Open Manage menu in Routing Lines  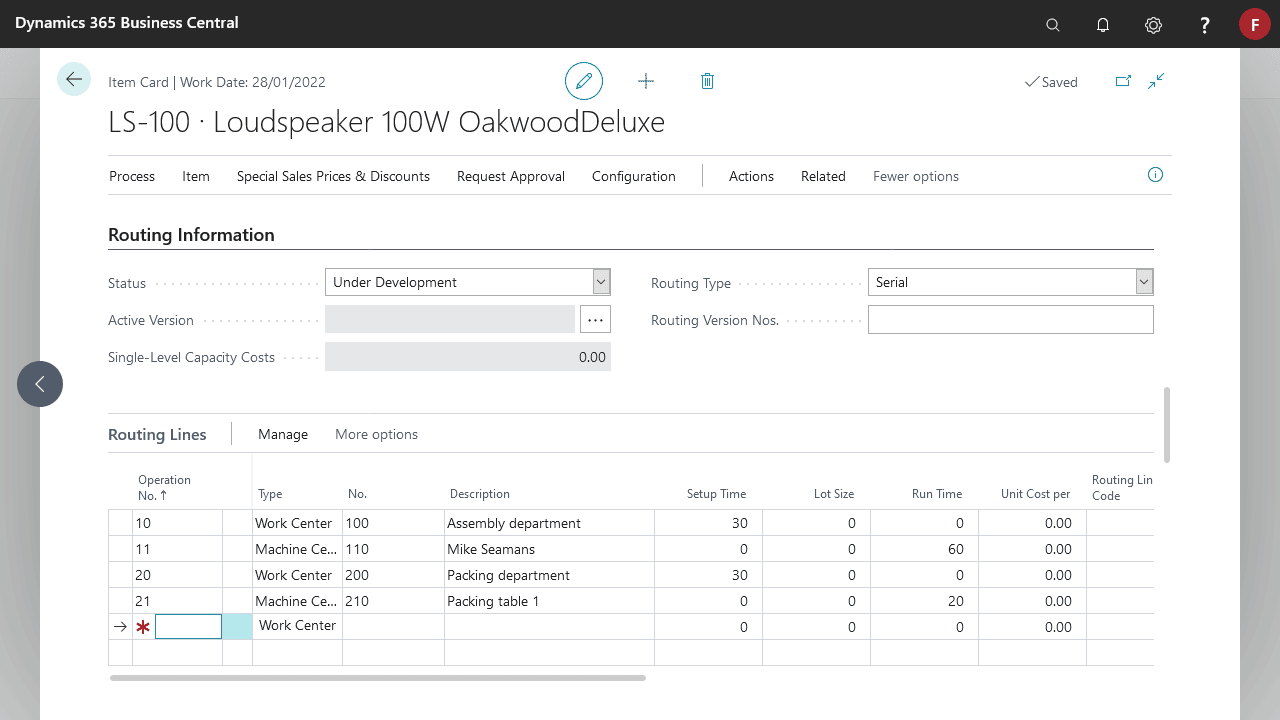pos(283,434)
